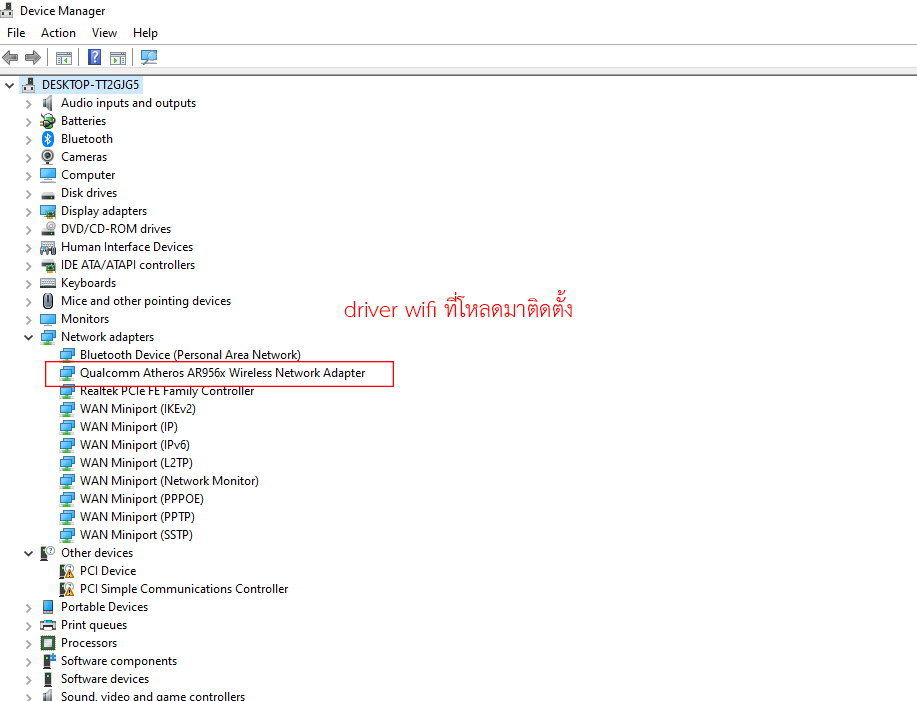Click the Back arrow toolbar icon
Viewport: 917px width, 701px height.
[x=11, y=57]
